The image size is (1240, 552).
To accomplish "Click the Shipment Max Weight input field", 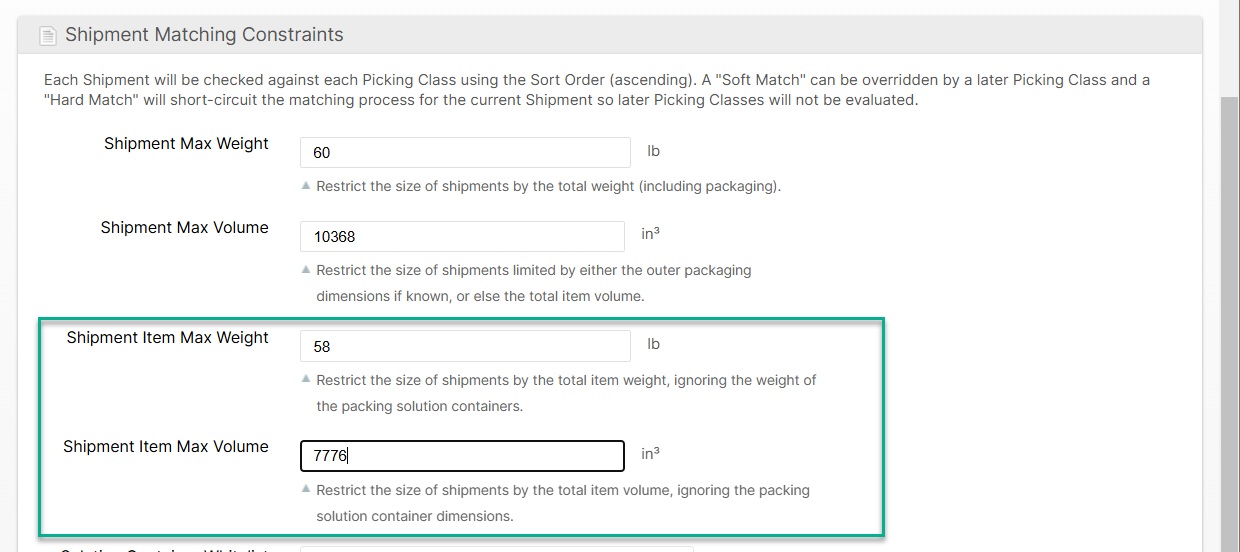I will (465, 153).
